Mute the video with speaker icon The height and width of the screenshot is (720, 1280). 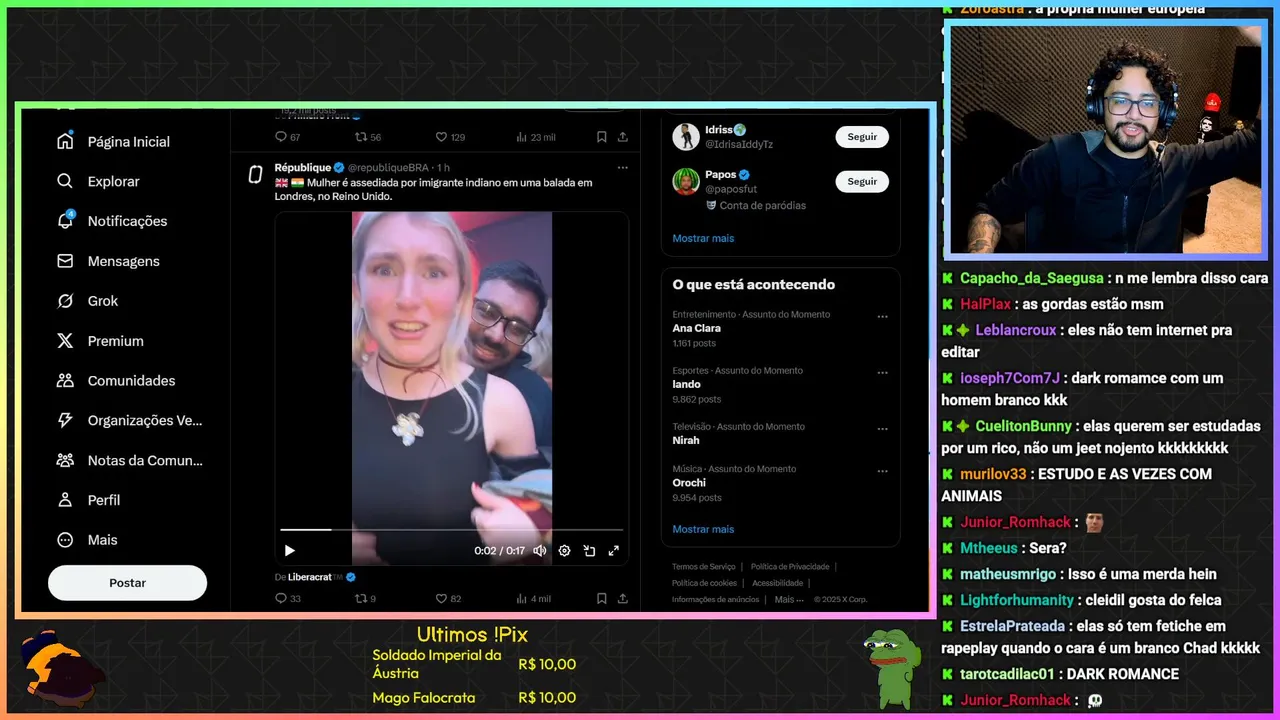[540, 550]
